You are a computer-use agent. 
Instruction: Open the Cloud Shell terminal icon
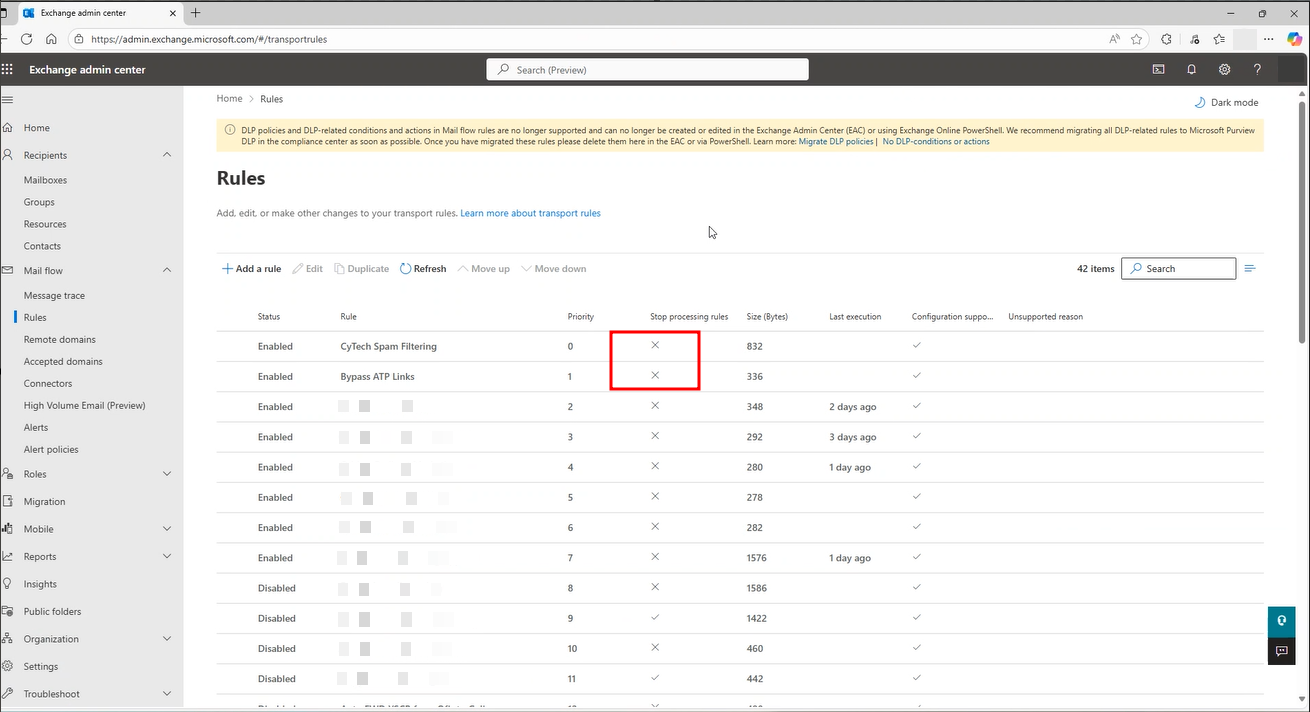pyautogui.click(x=1158, y=70)
